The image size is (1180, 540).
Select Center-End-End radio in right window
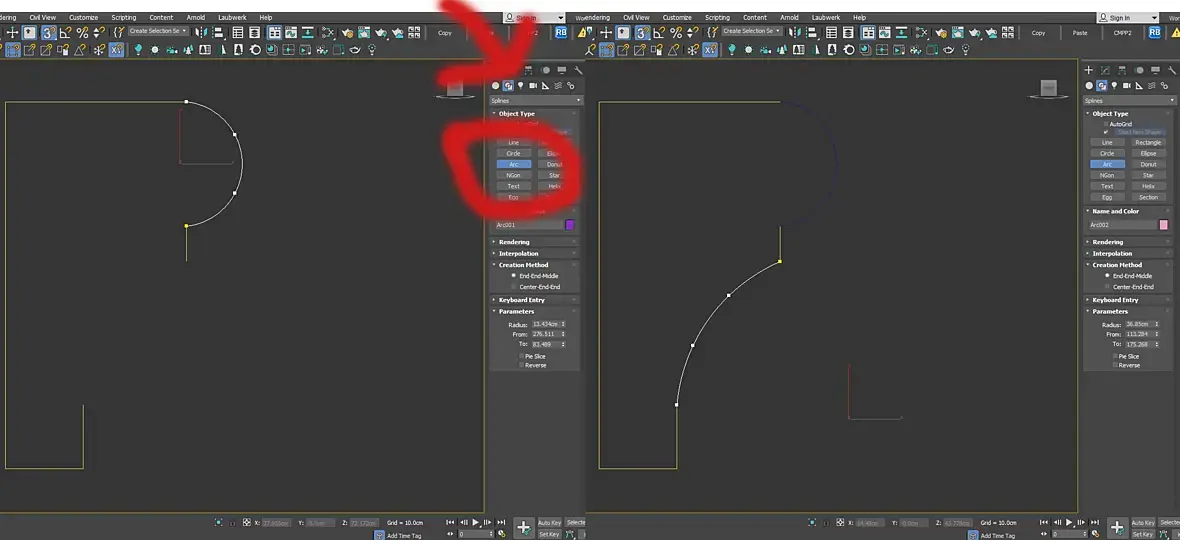[1107, 287]
